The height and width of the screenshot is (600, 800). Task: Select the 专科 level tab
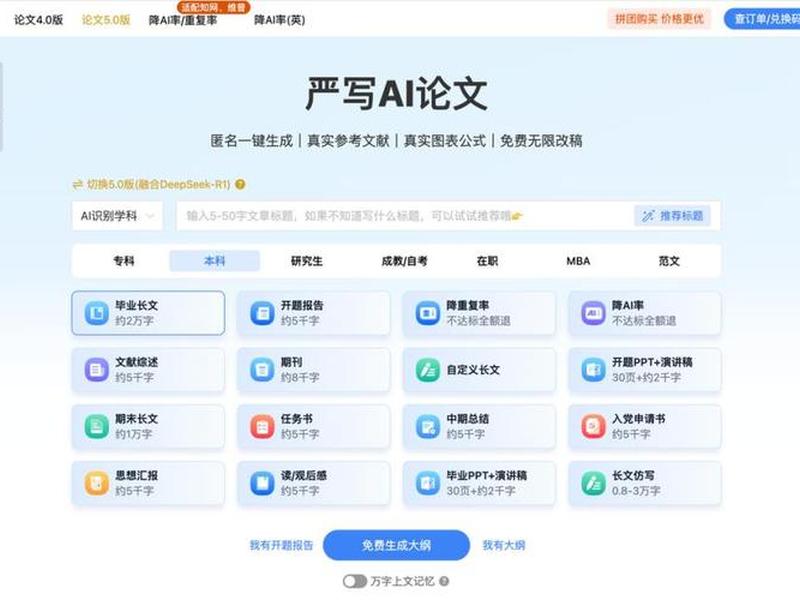124,261
